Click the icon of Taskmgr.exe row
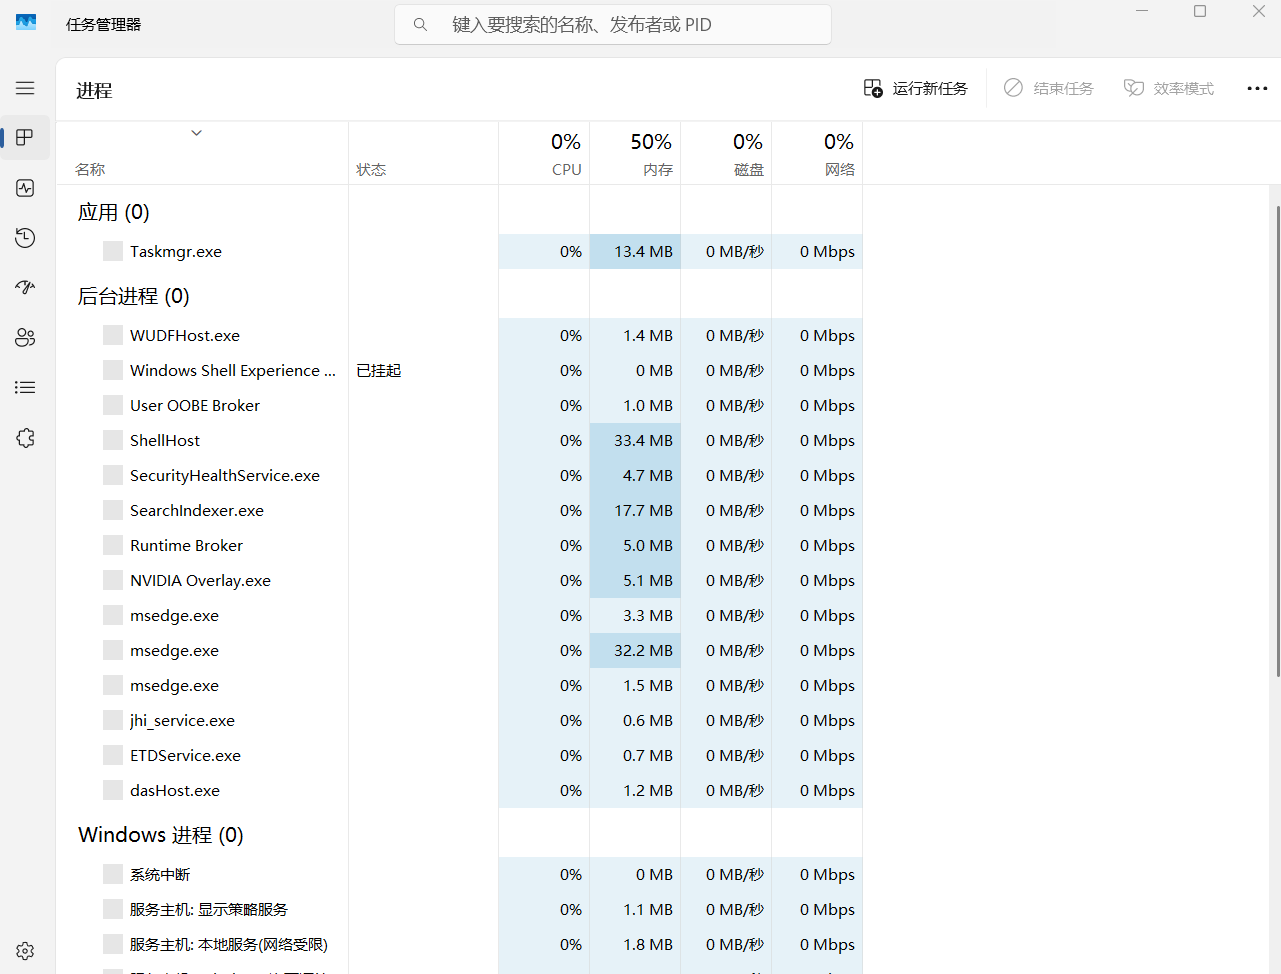 click(113, 251)
